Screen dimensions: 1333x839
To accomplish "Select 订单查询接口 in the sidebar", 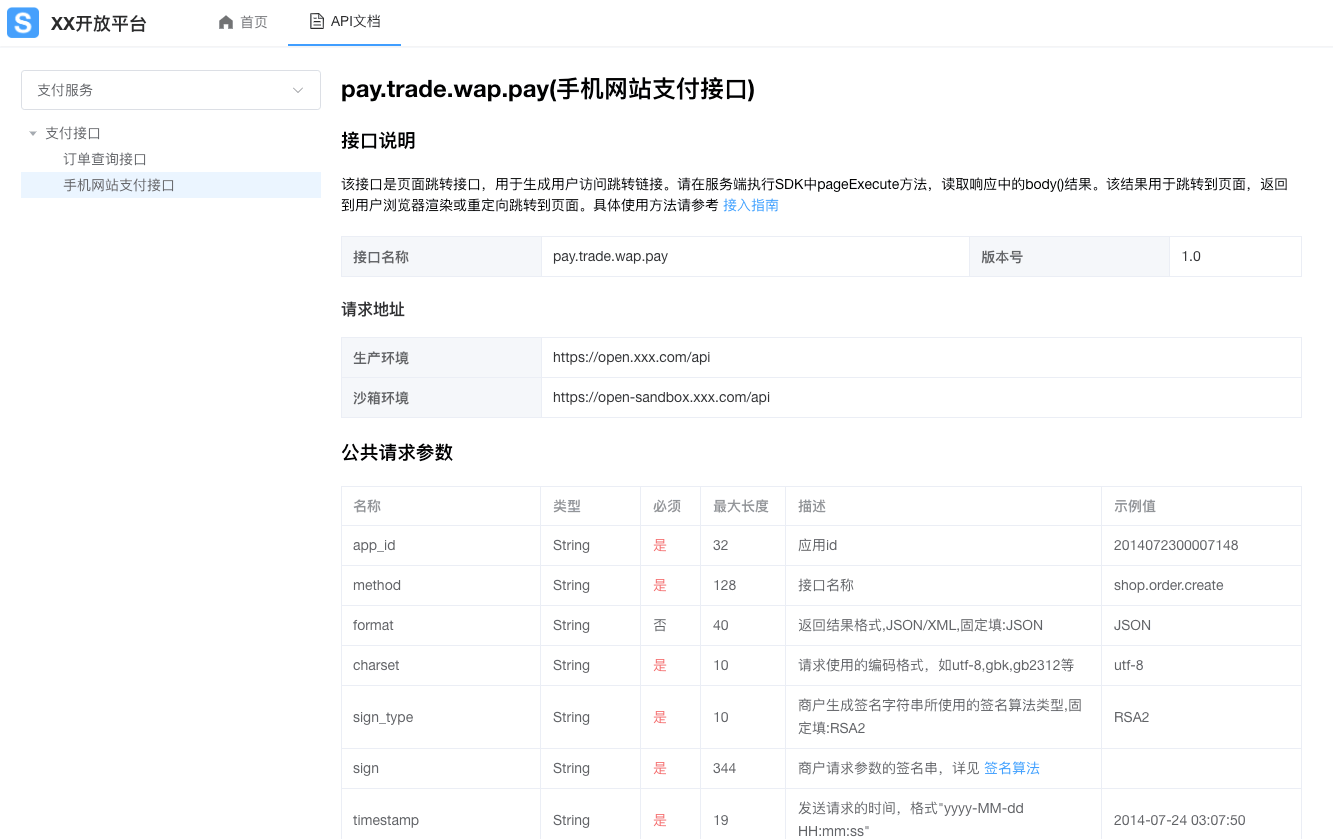I will [105, 159].
